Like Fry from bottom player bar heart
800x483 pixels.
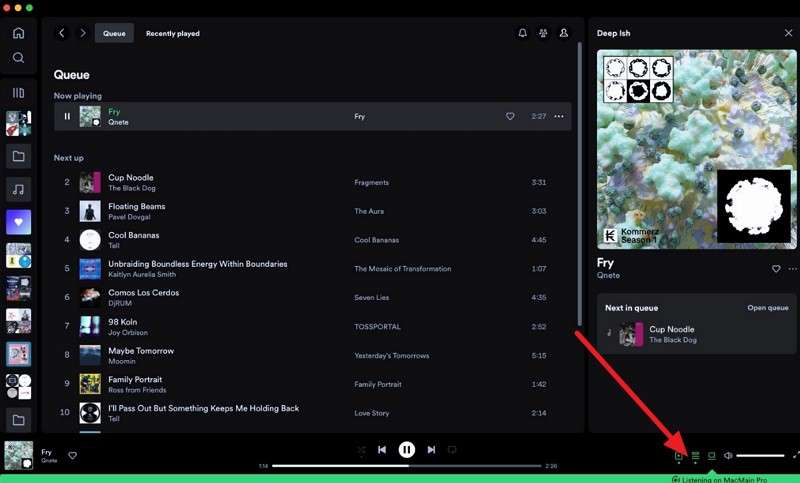[x=72, y=455]
